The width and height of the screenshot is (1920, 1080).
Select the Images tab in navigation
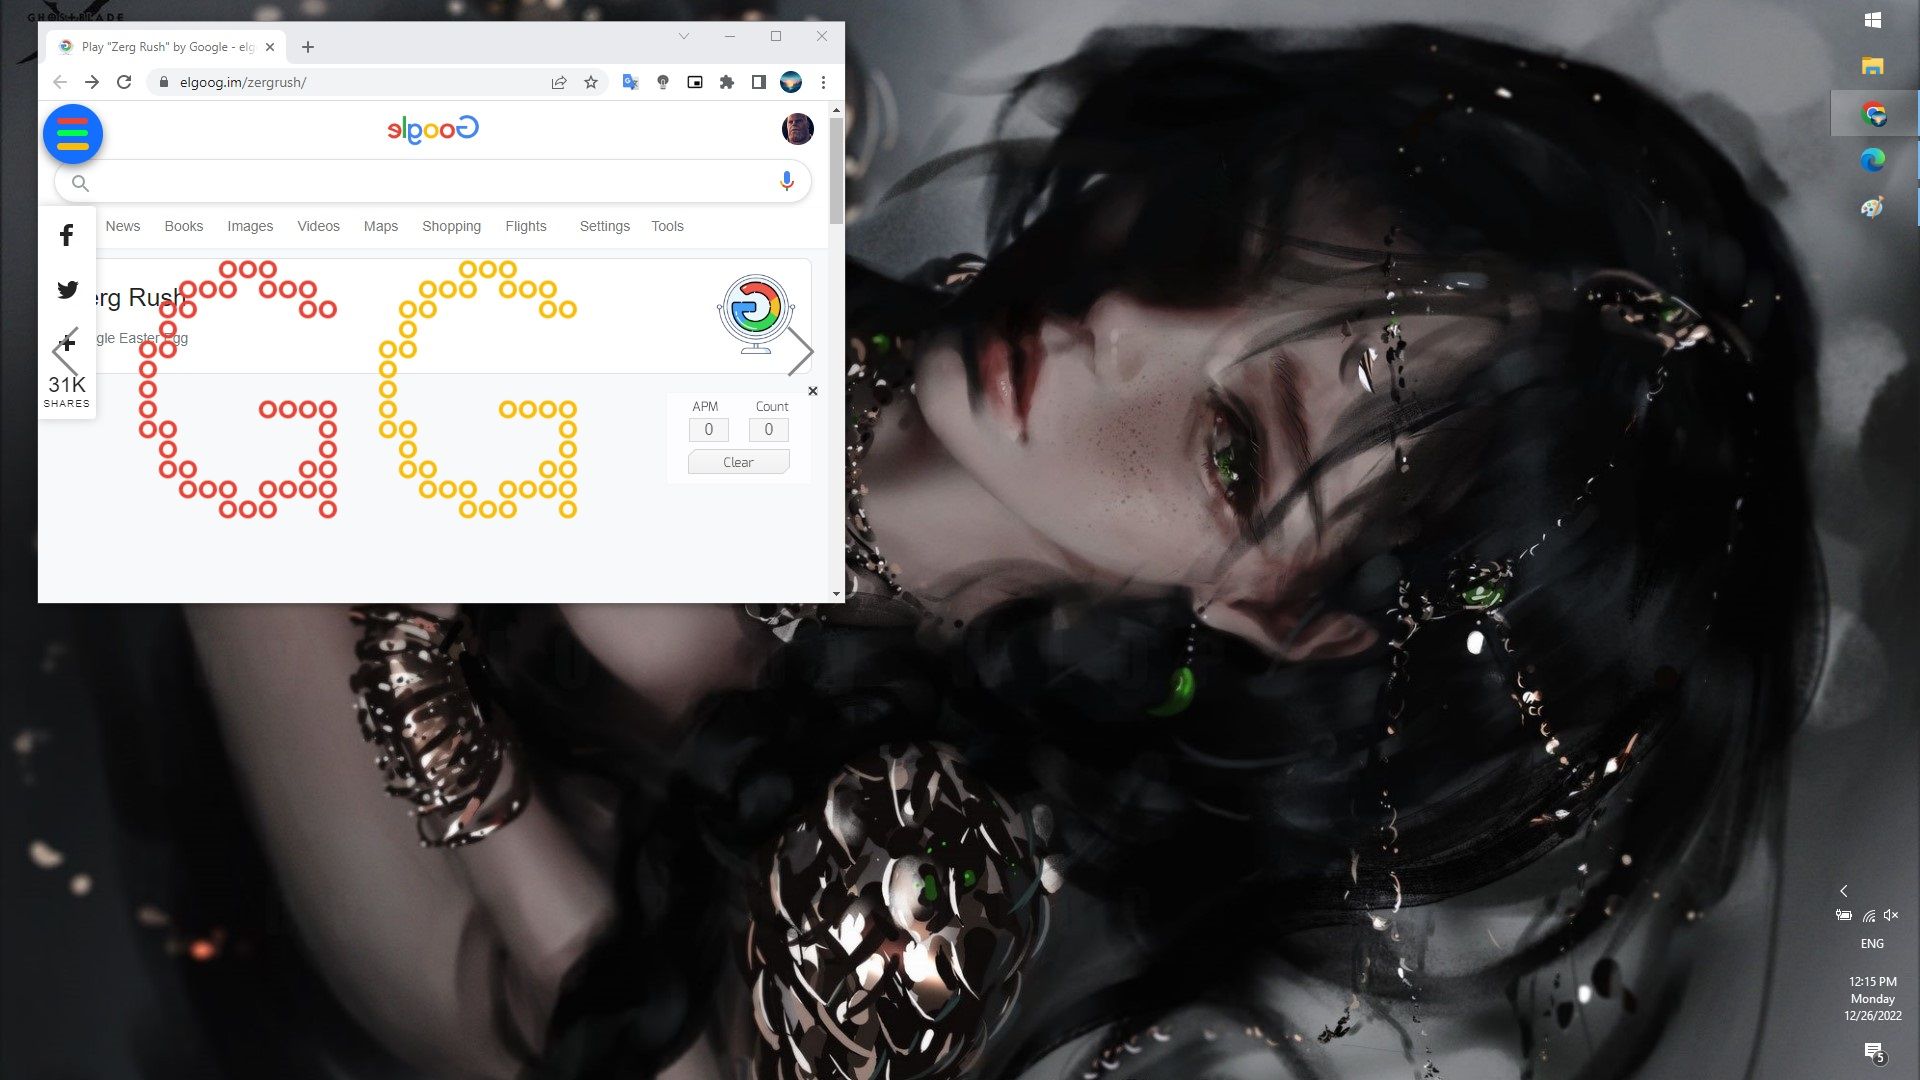[249, 225]
